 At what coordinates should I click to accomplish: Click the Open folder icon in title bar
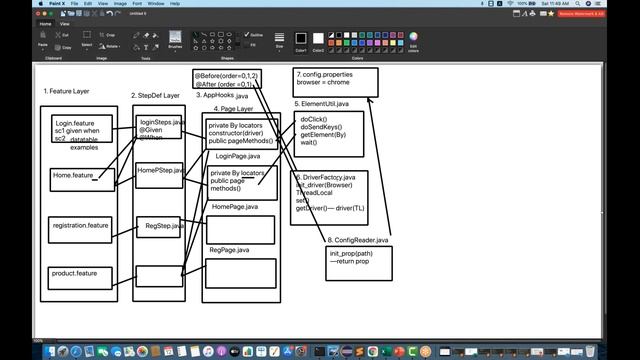(71, 13)
